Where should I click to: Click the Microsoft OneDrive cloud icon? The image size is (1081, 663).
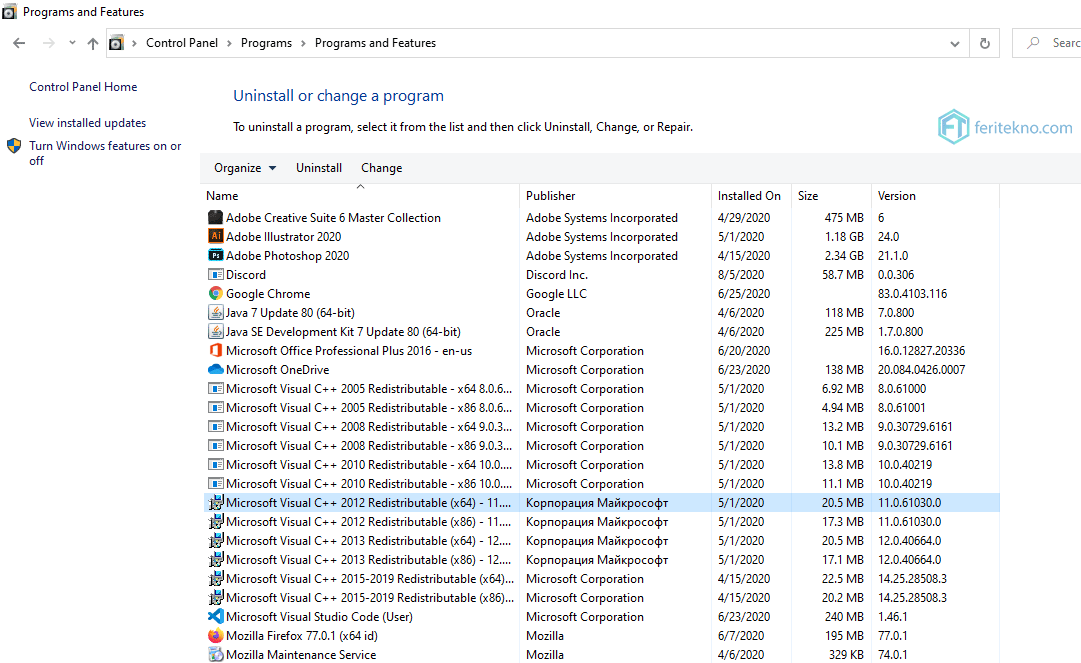tap(216, 369)
